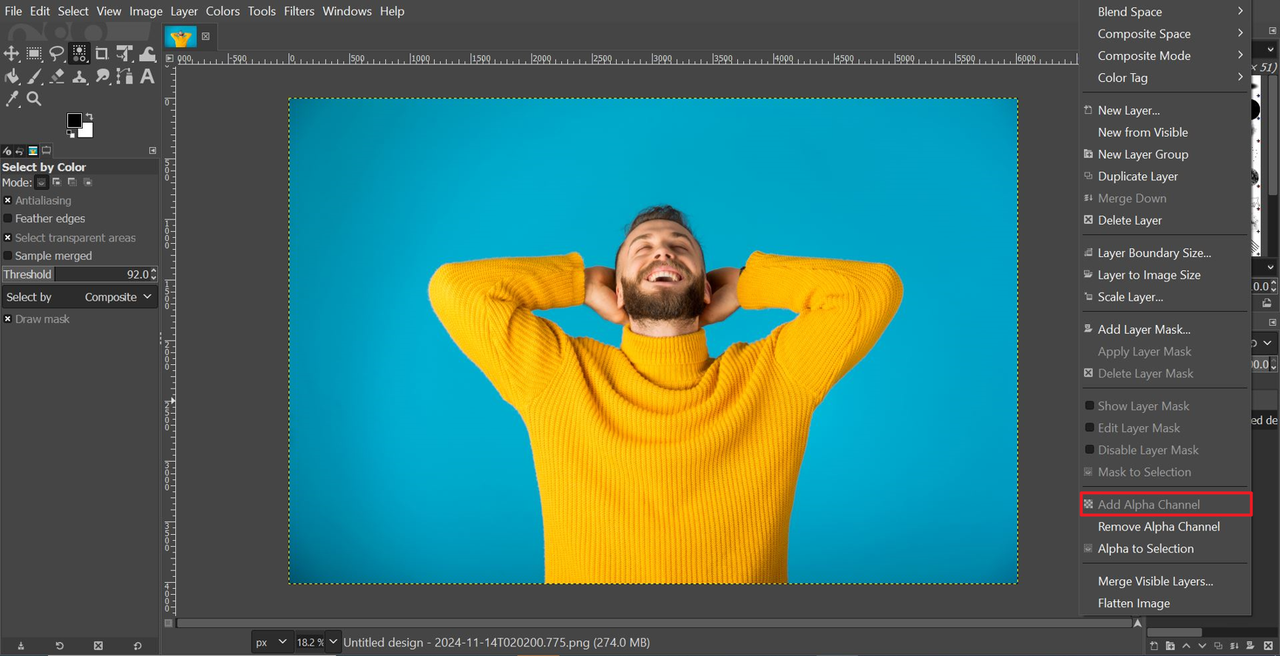Create new layer from layers panel footer
Viewport: 1280px width, 656px height.
(x=1154, y=645)
